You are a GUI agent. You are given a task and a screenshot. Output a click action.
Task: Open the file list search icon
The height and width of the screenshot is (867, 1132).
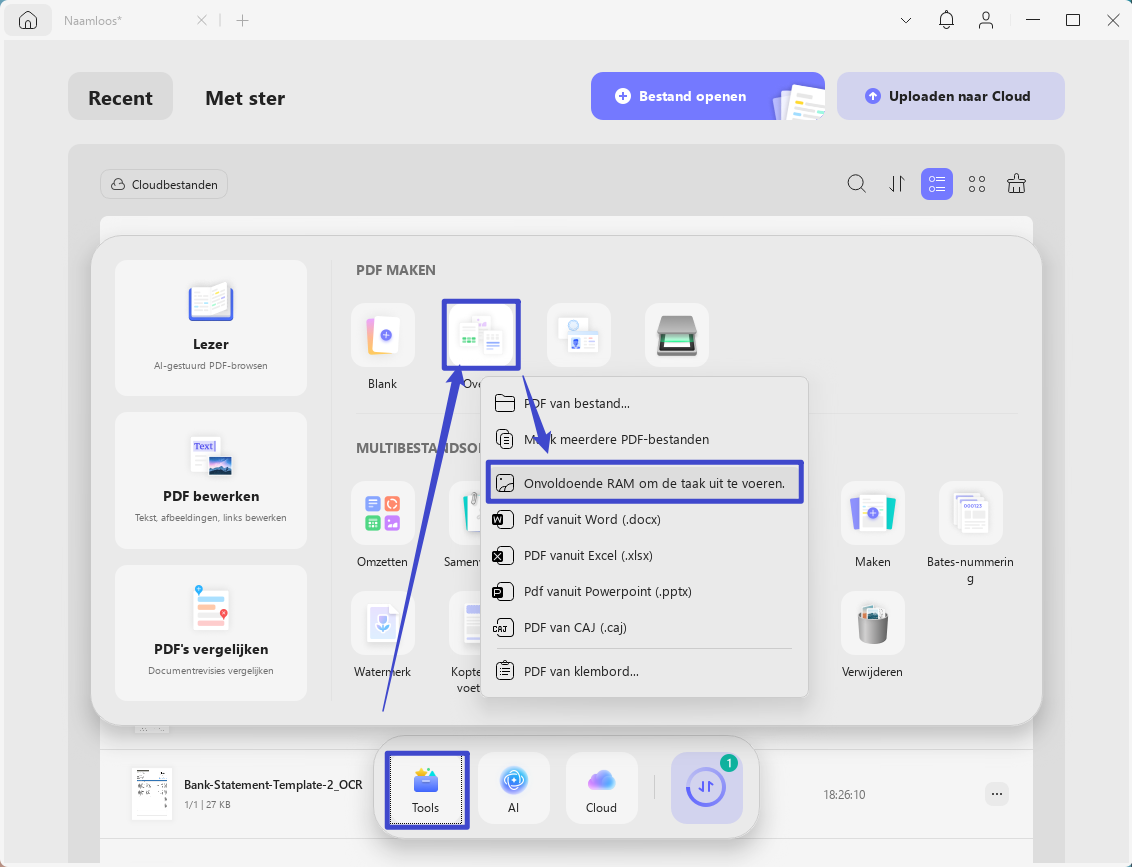tap(856, 184)
